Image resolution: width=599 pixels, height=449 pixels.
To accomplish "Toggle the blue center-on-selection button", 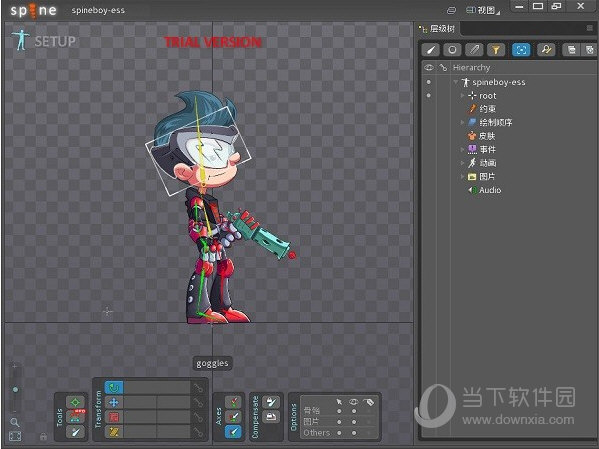I will pos(521,50).
